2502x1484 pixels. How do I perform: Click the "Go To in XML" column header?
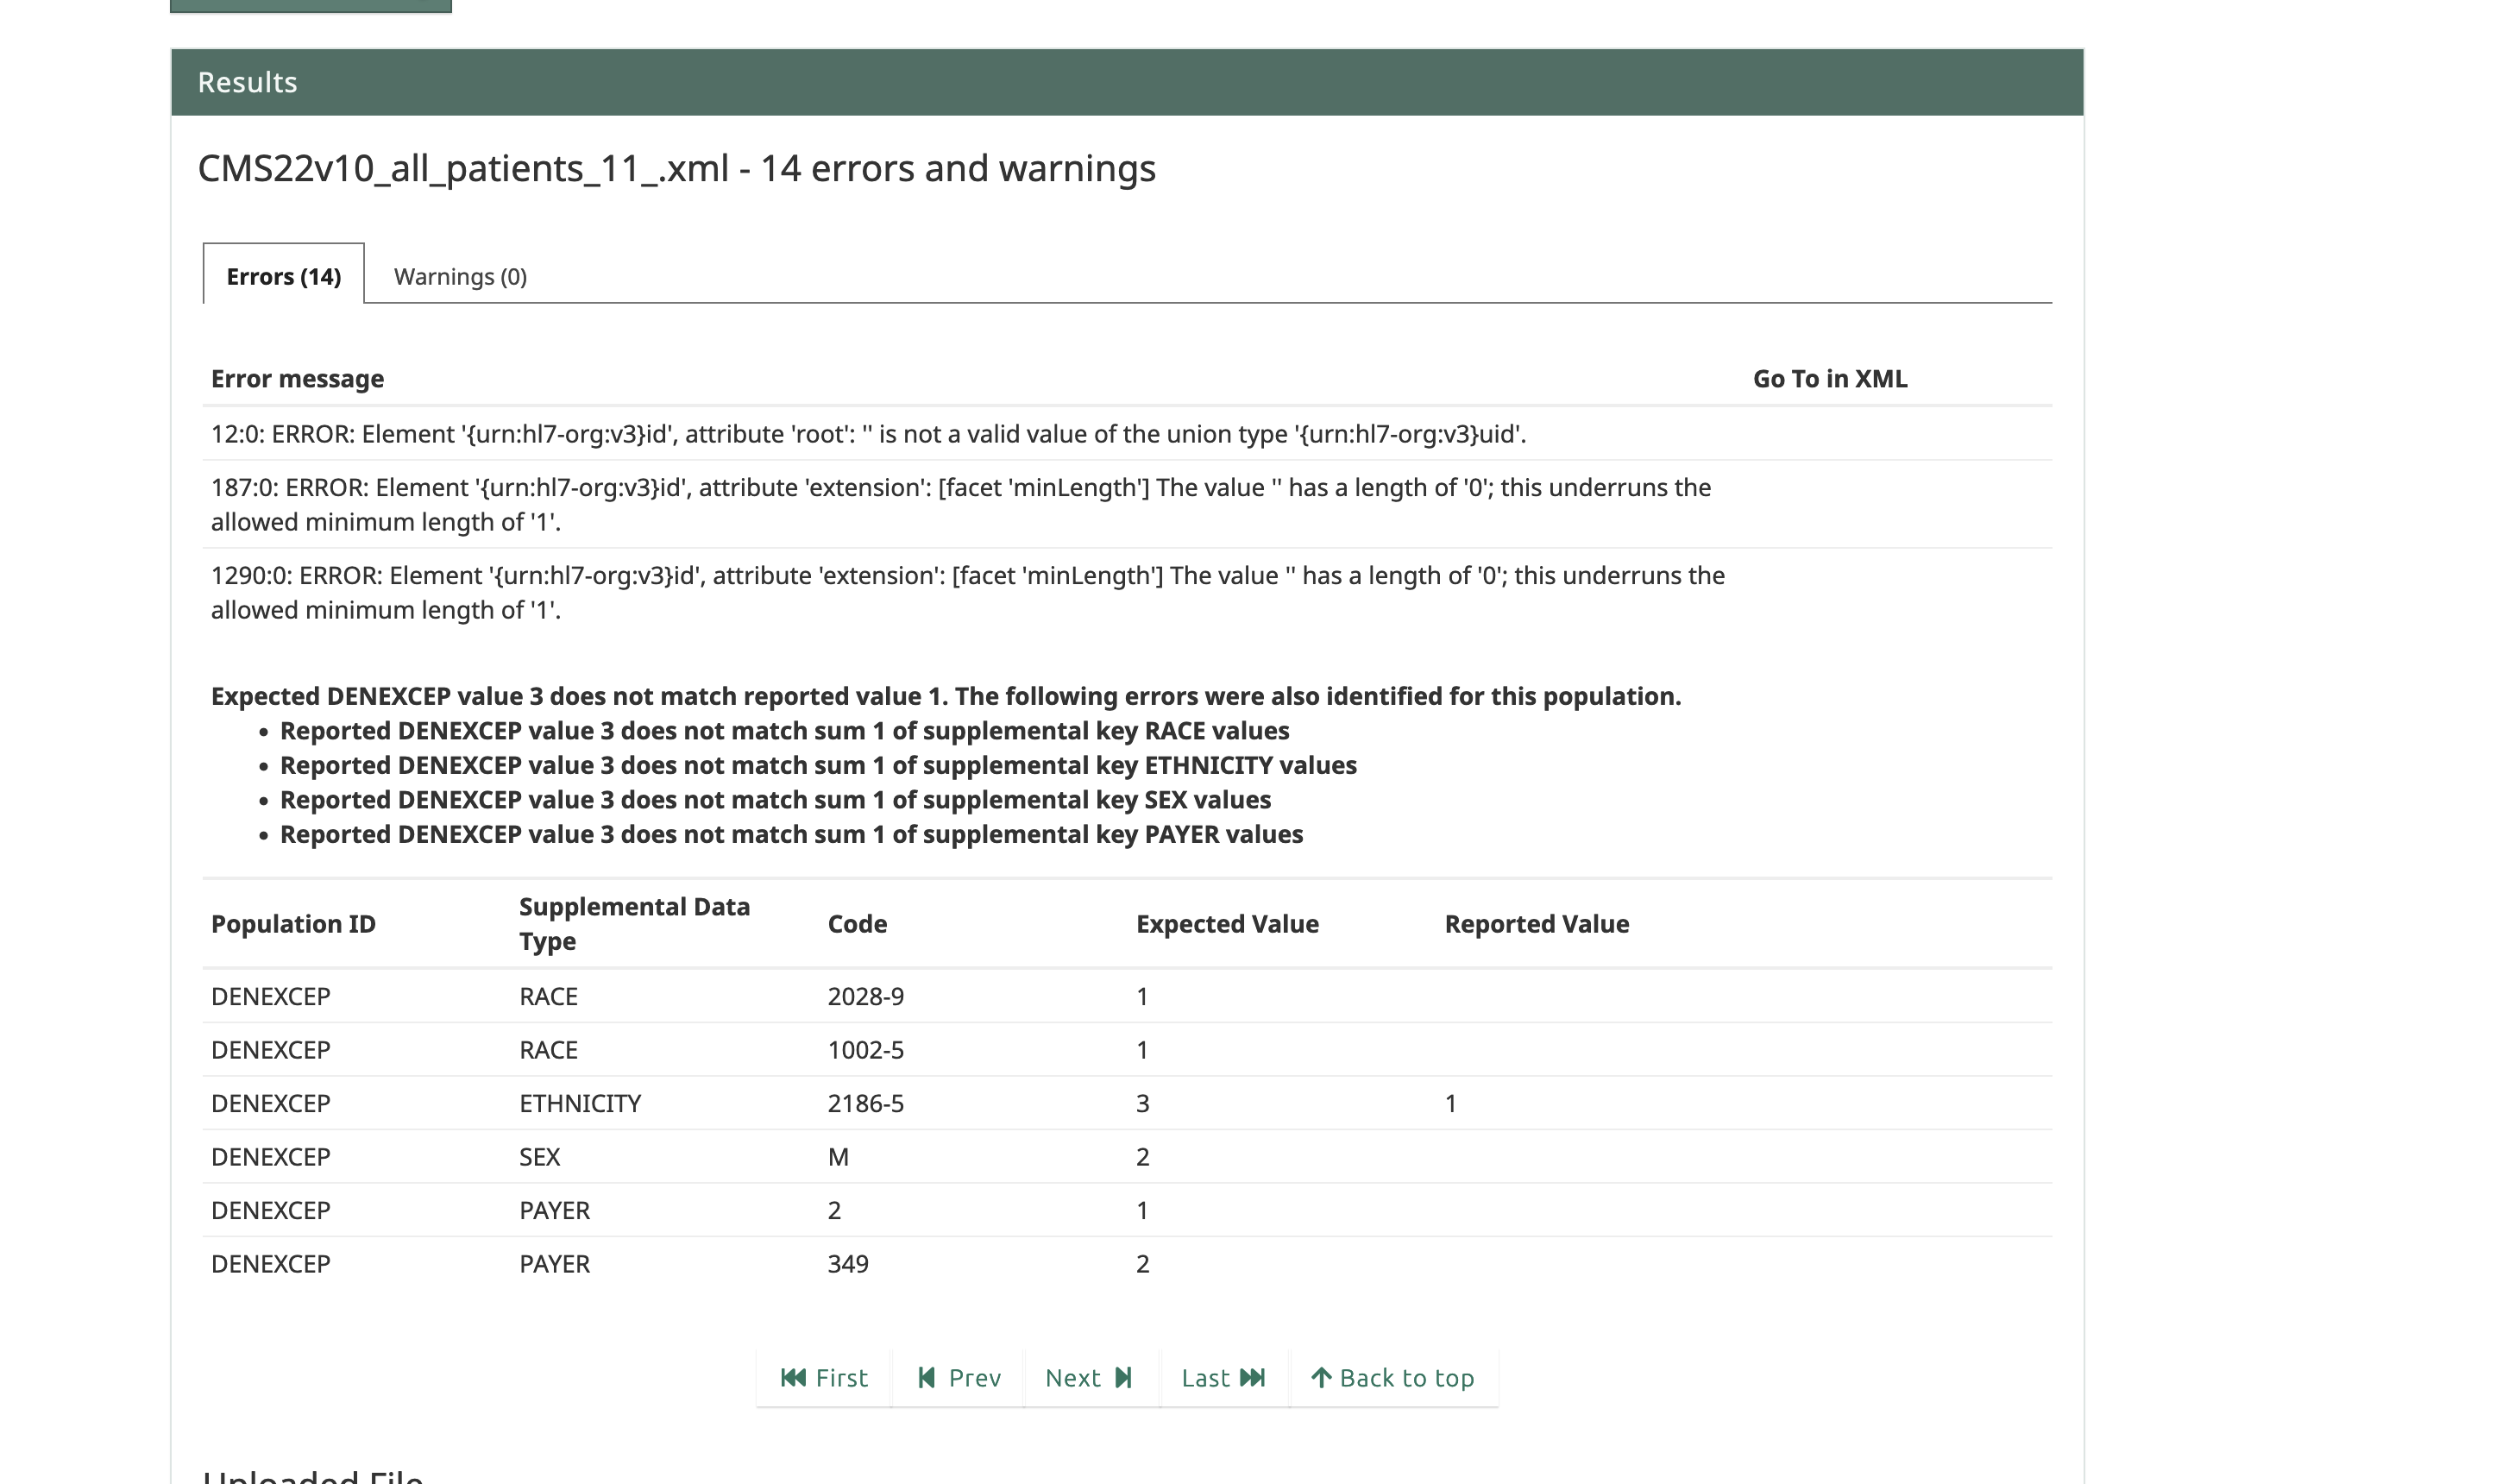coord(1830,378)
